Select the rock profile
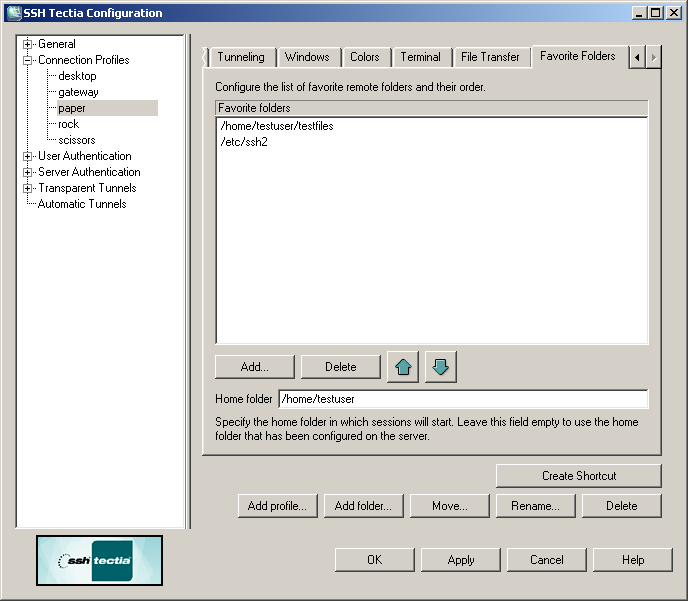This screenshot has width=688, height=601. 68,124
